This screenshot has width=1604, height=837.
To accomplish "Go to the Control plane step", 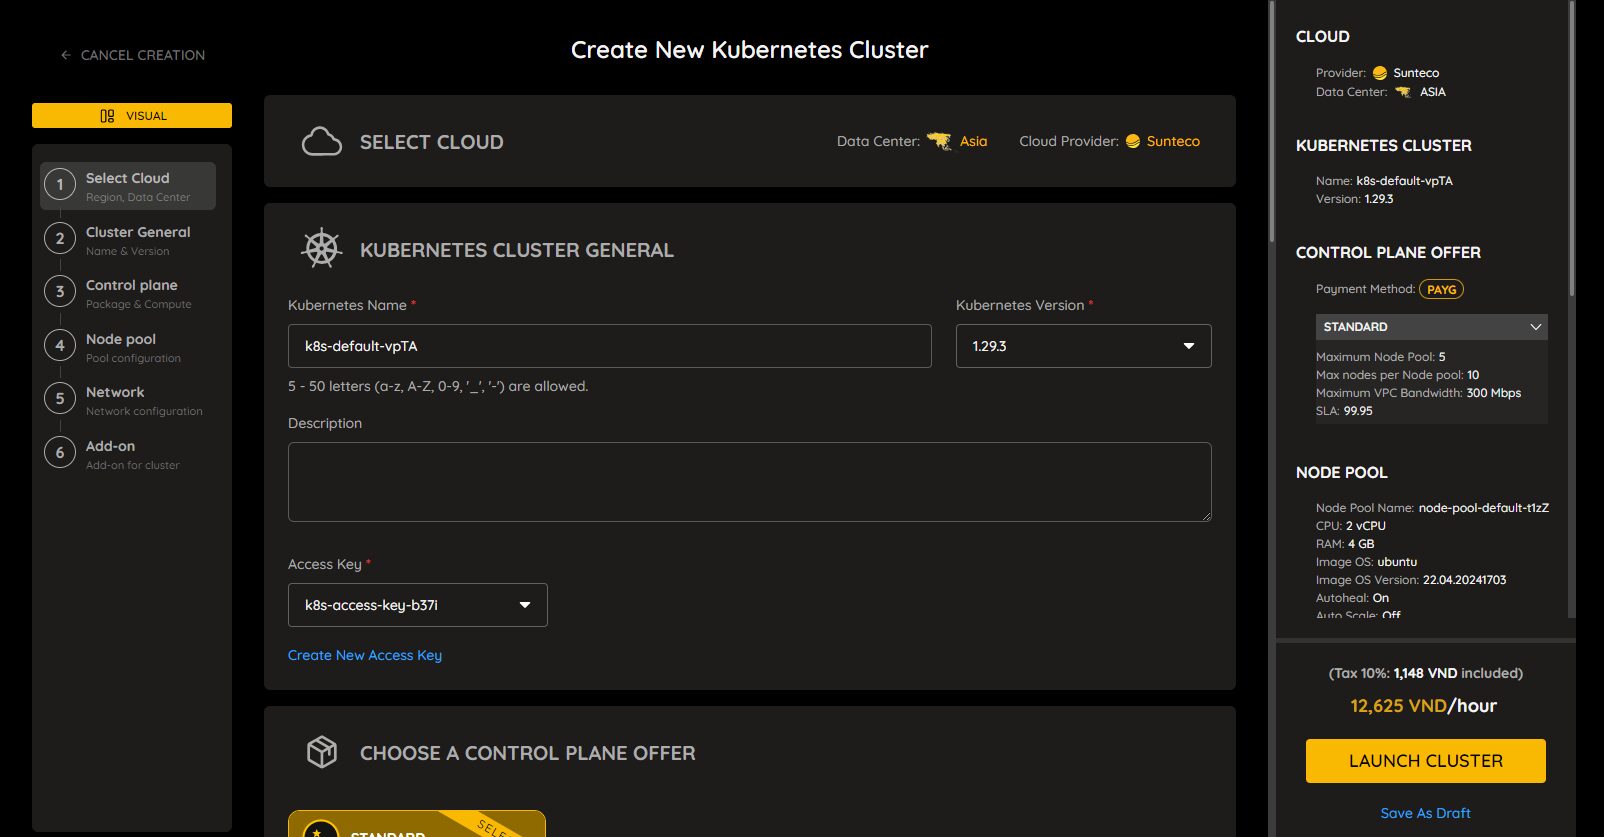I will pos(128,293).
